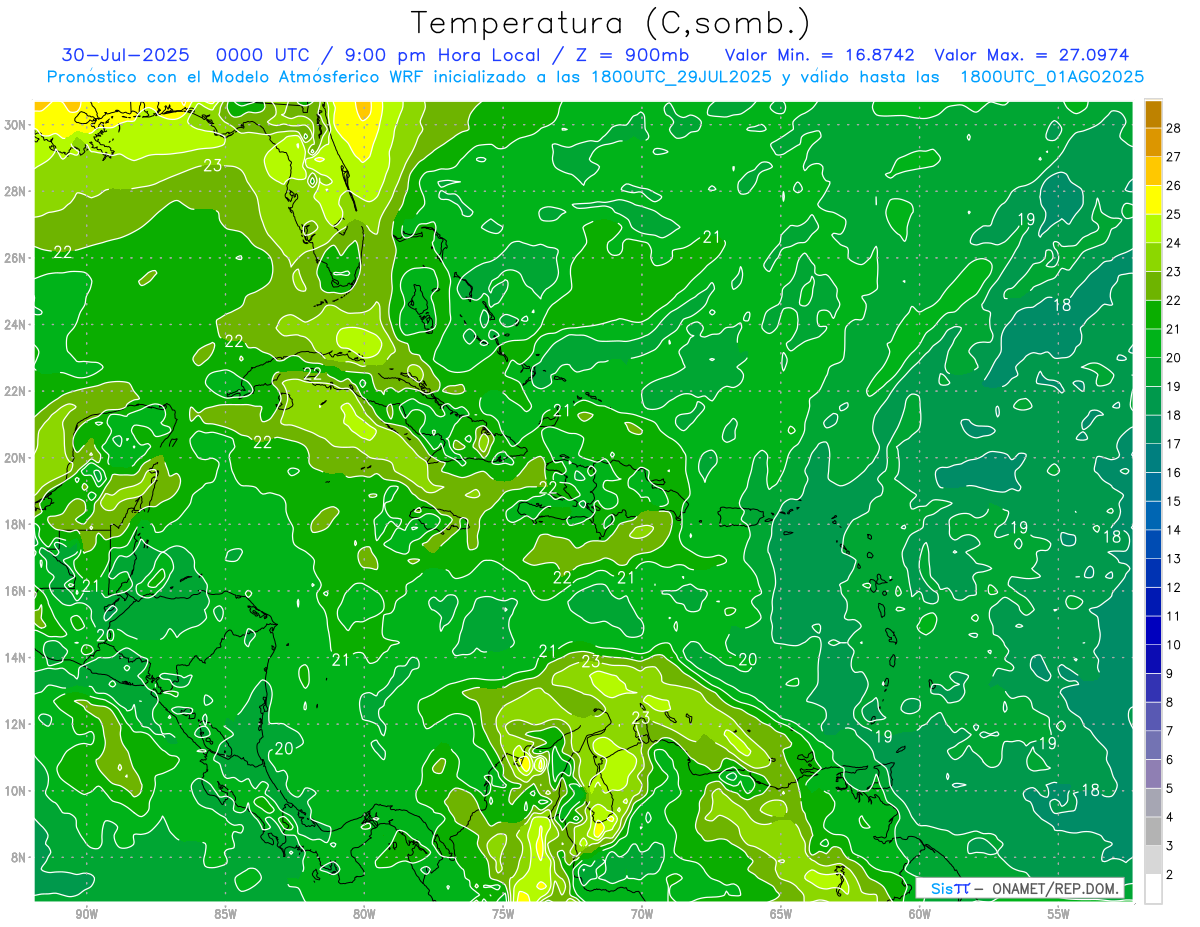Click the 65W longitude axis label
Image resolution: width=1200 pixels, height=927 pixels.
[781, 914]
